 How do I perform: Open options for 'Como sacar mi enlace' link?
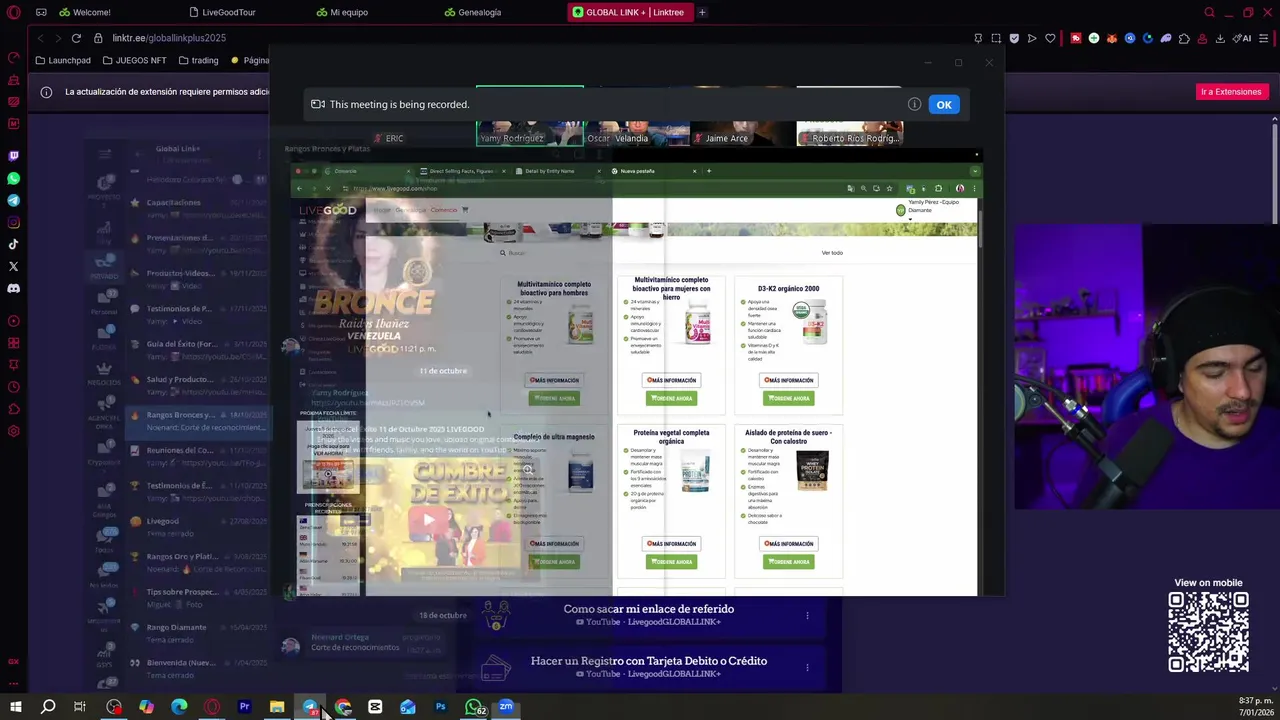click(x=807, y=615)
